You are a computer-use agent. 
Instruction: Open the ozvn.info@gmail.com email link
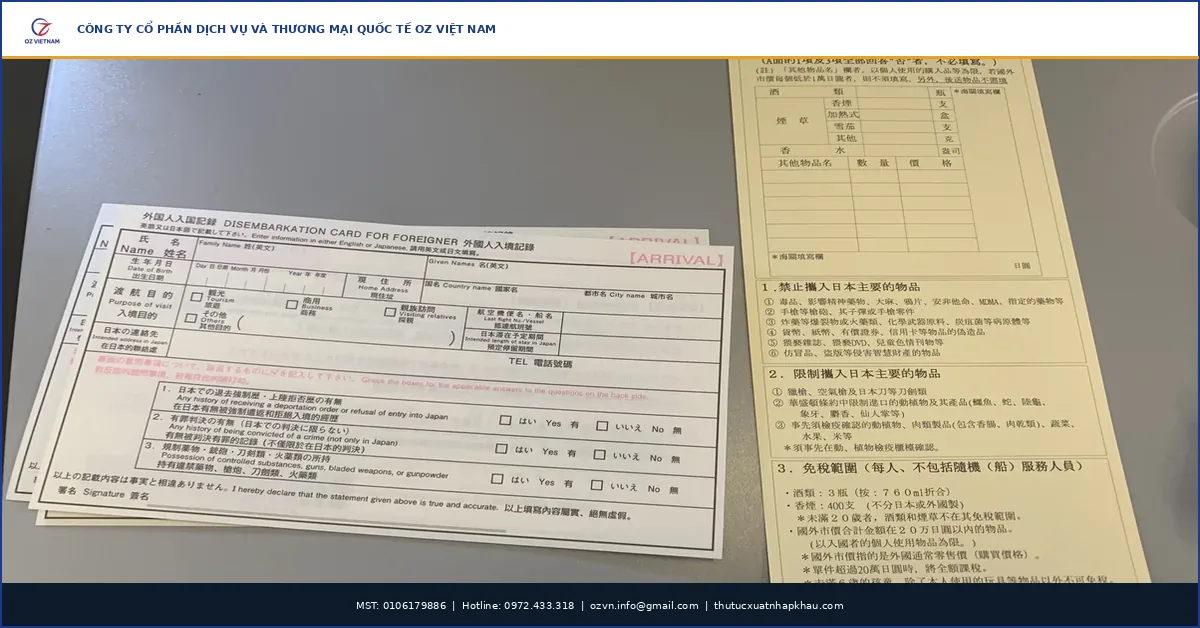pos(644,606)
